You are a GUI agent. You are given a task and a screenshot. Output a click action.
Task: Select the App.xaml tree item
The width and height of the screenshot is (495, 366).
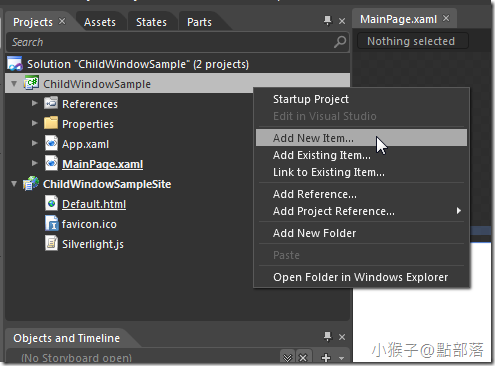(x=85, y=144)
